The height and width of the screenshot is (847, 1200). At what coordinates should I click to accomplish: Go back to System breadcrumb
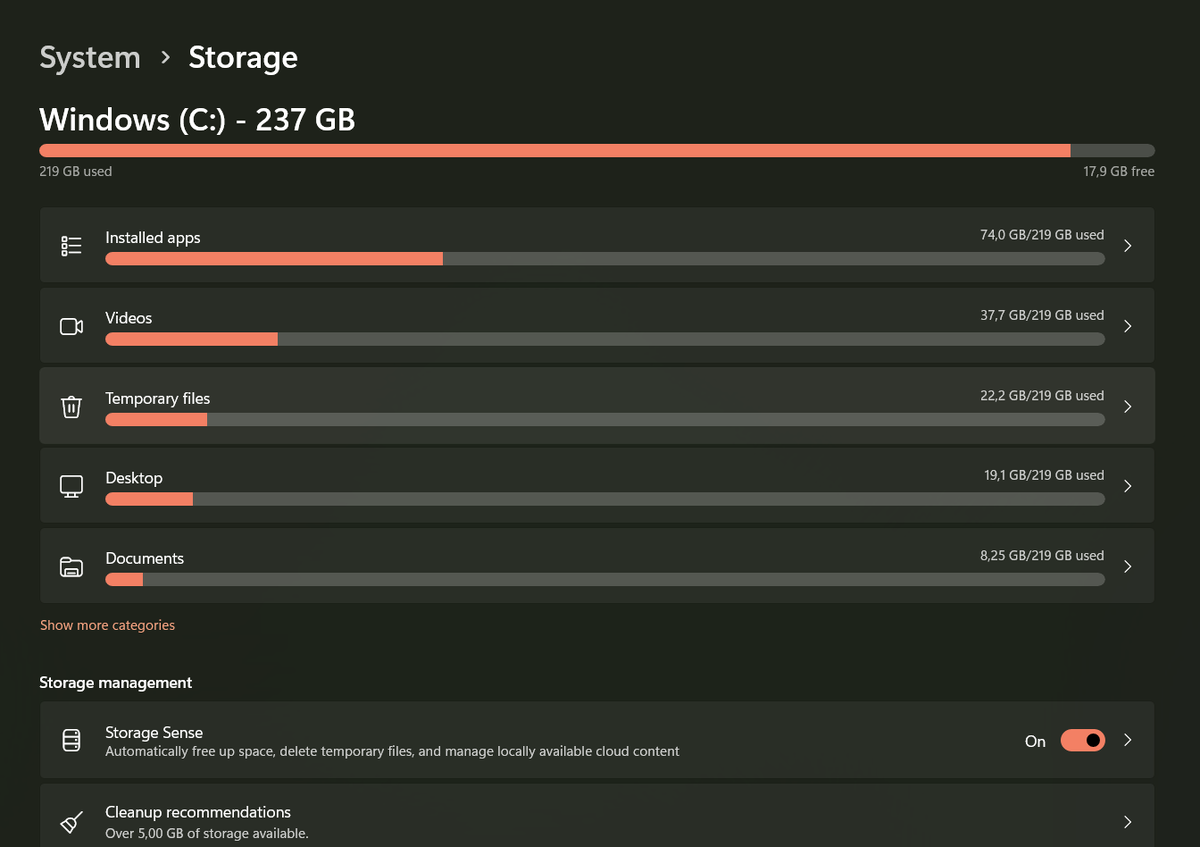point(90,58)
